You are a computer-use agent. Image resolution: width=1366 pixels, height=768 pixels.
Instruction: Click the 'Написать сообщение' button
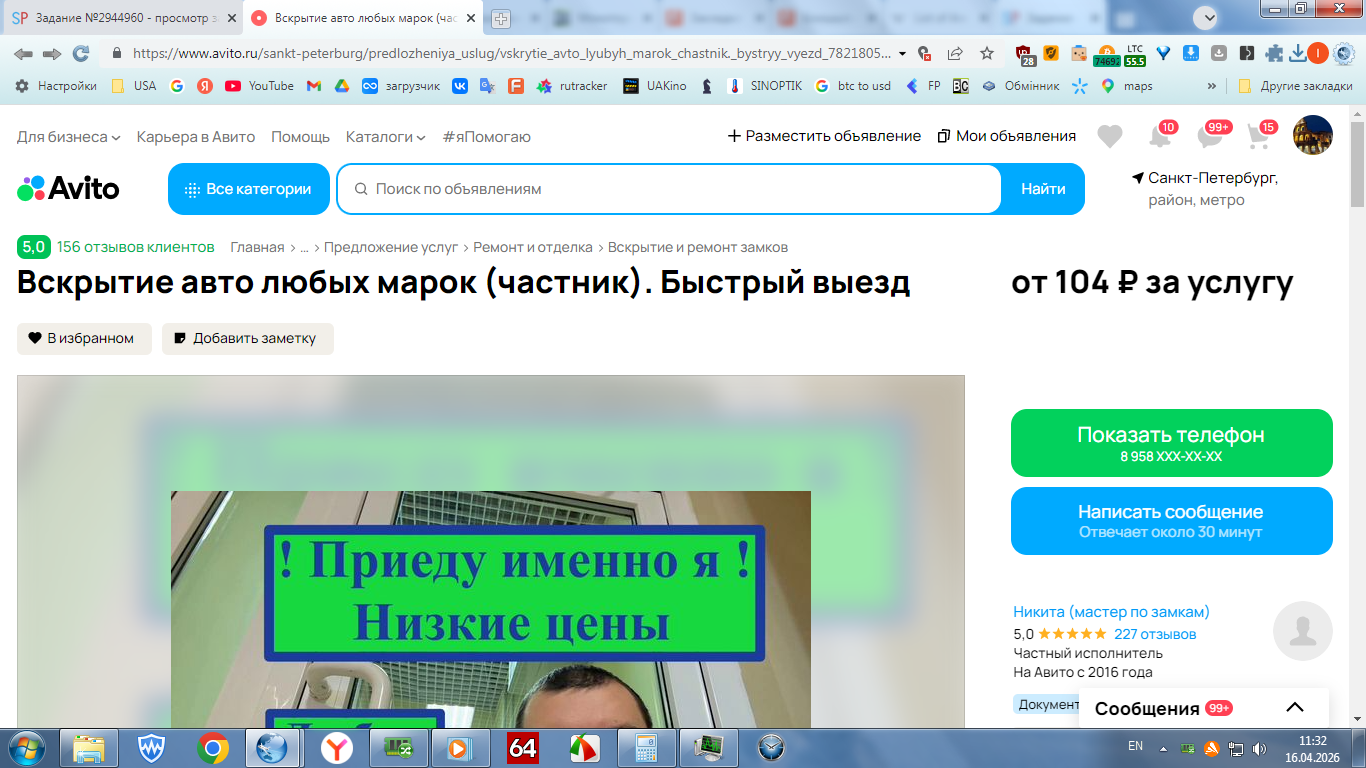(x=1172, y=521)
